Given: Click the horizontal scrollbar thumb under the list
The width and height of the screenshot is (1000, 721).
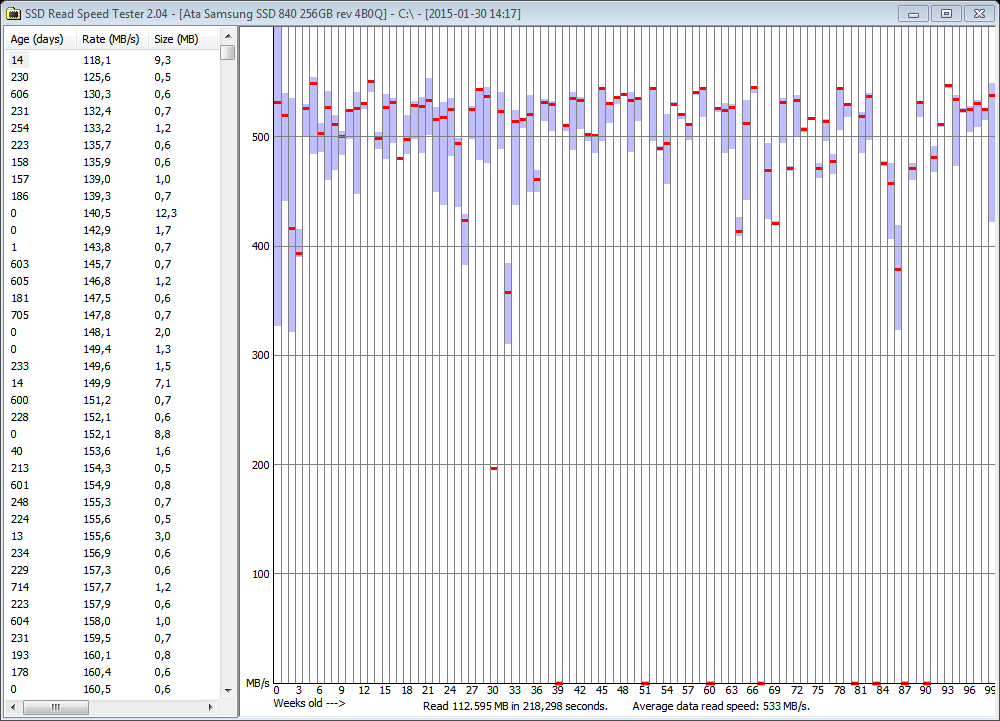Looking at the screenshot, I should click(56, 707).
